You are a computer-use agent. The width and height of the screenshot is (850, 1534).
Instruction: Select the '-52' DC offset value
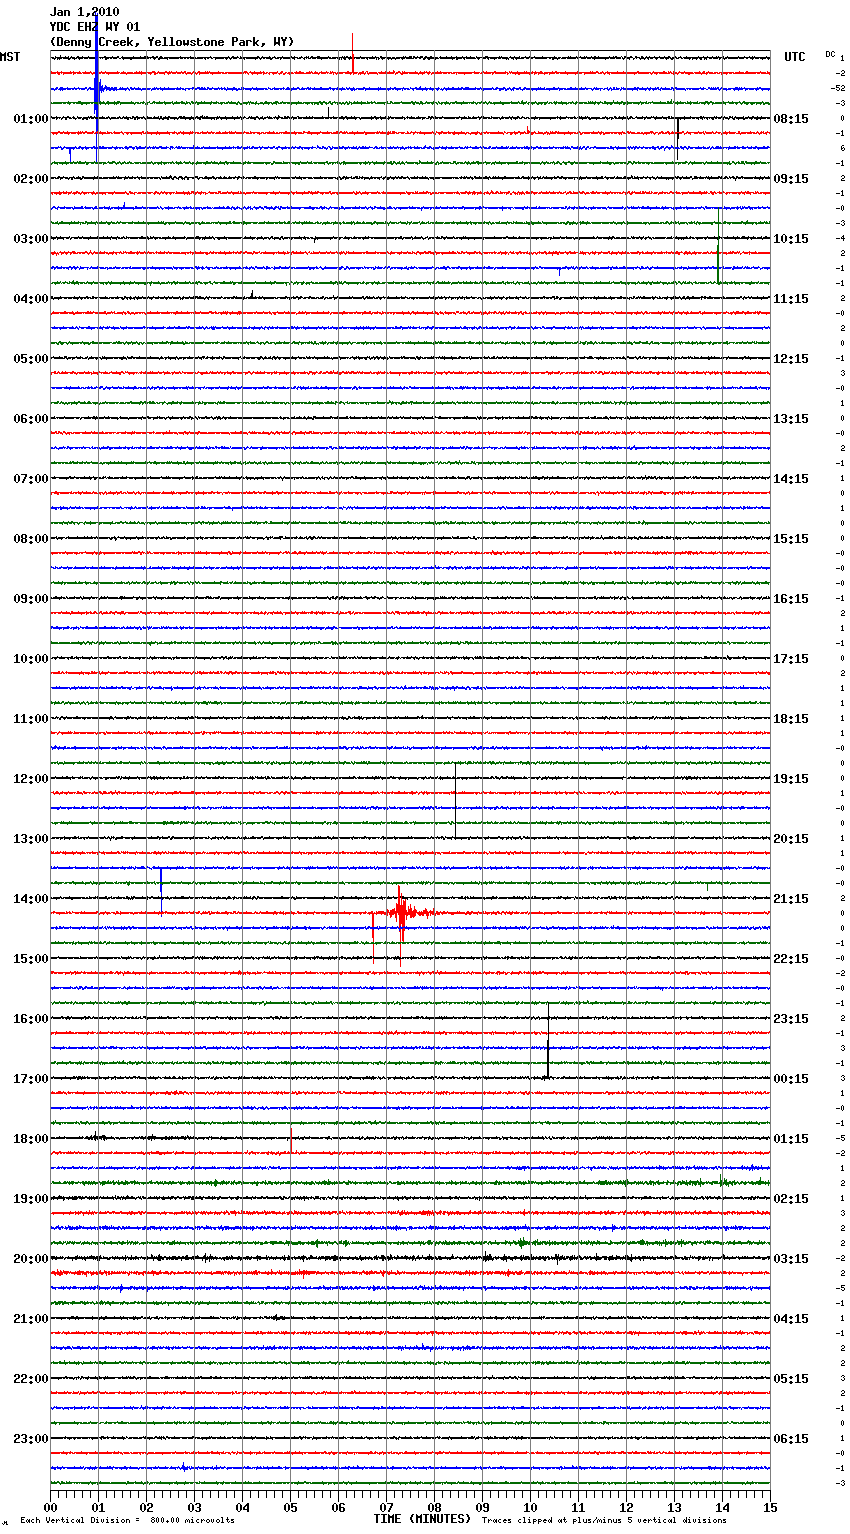pos(838,88)
